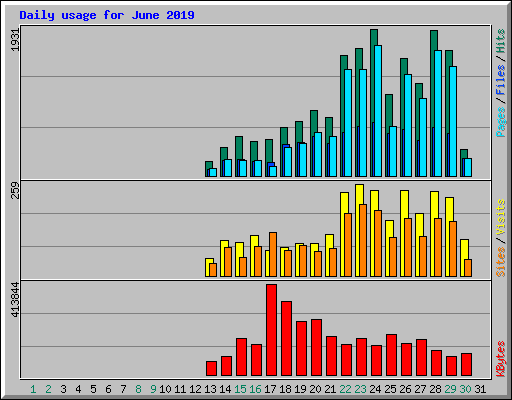Click the red KBytes bar for day 13
The width and height of the screenshot is (512, 400).
point(211,369)
